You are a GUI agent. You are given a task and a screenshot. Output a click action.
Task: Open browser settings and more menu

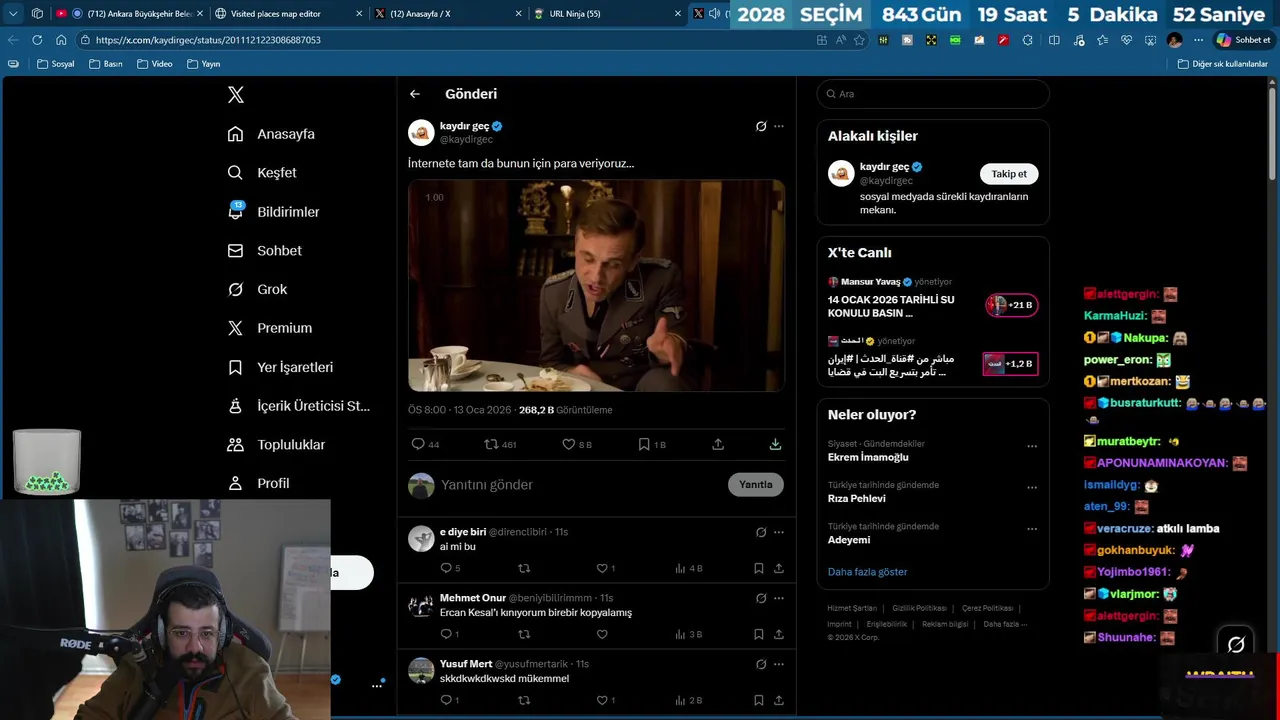pyautogui.click(x=1198, y=40)
